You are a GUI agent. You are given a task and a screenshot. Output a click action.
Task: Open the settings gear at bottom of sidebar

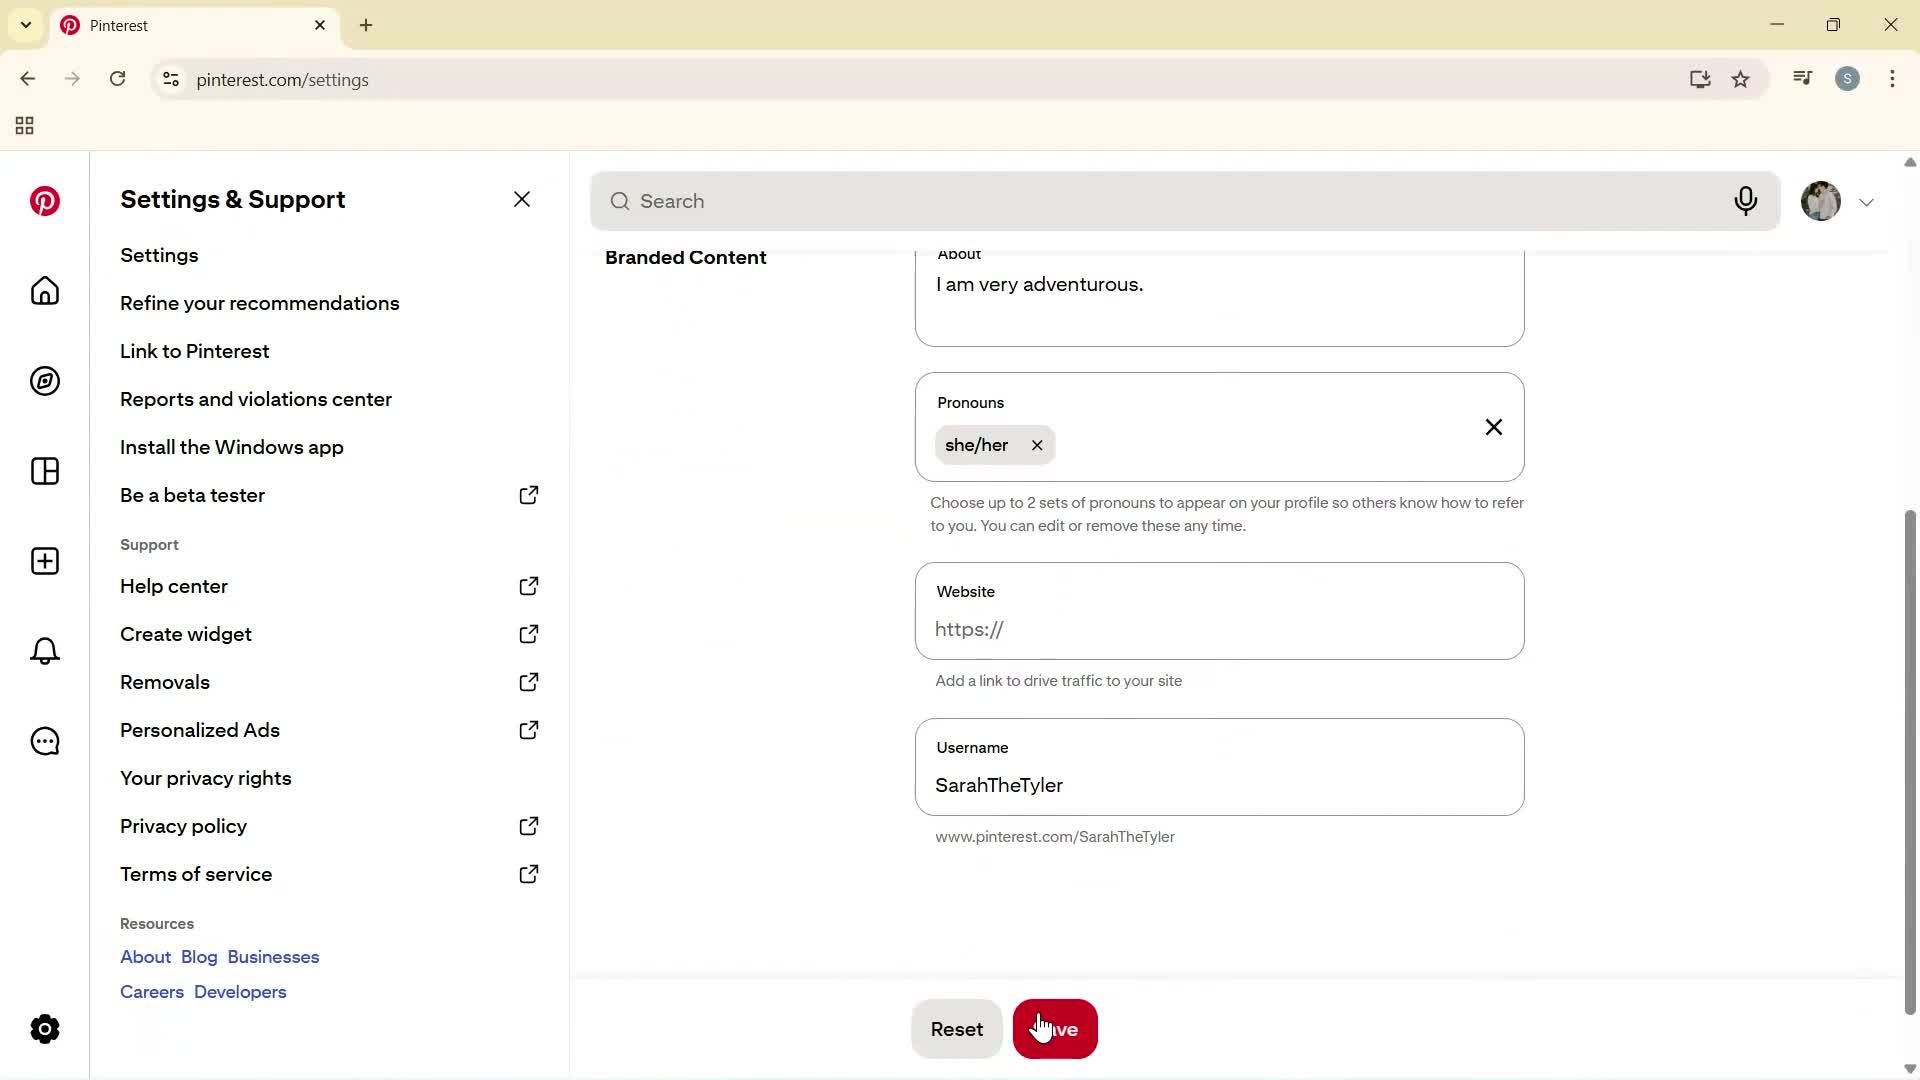(x=44, y=1028)
